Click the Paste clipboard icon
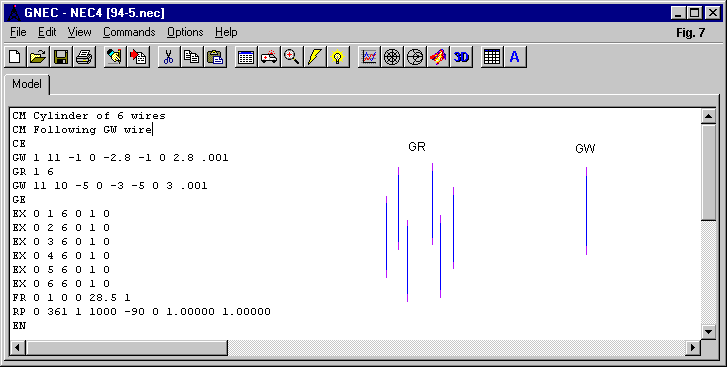Viewport: 727px width, 367px height. pyautogui.click(x=215, y=57)
